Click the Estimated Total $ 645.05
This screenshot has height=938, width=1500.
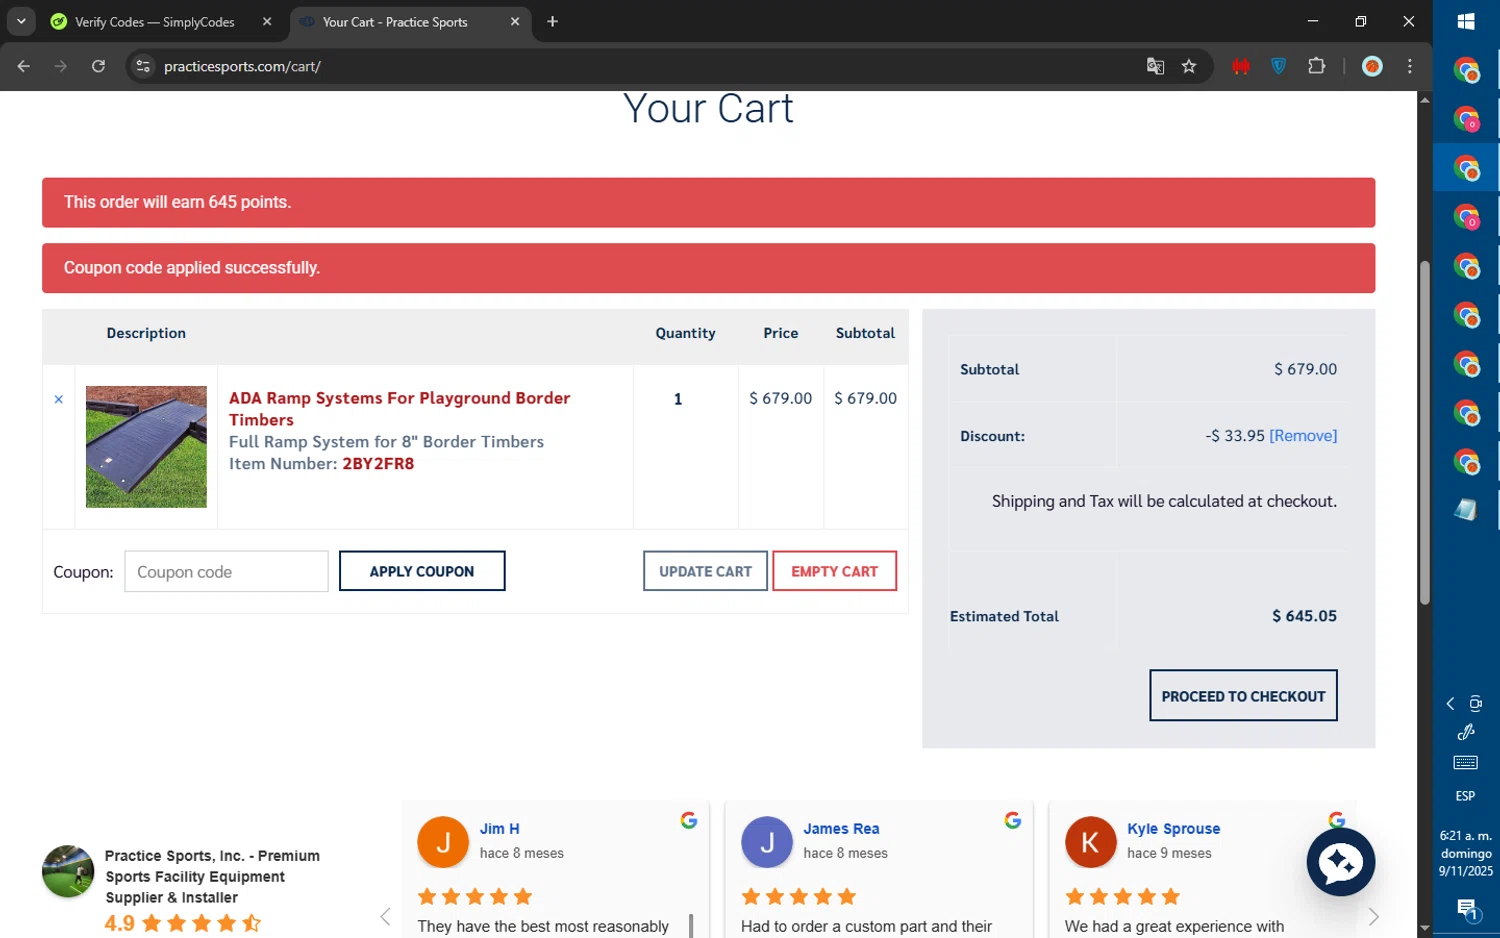click(1304, 616)
